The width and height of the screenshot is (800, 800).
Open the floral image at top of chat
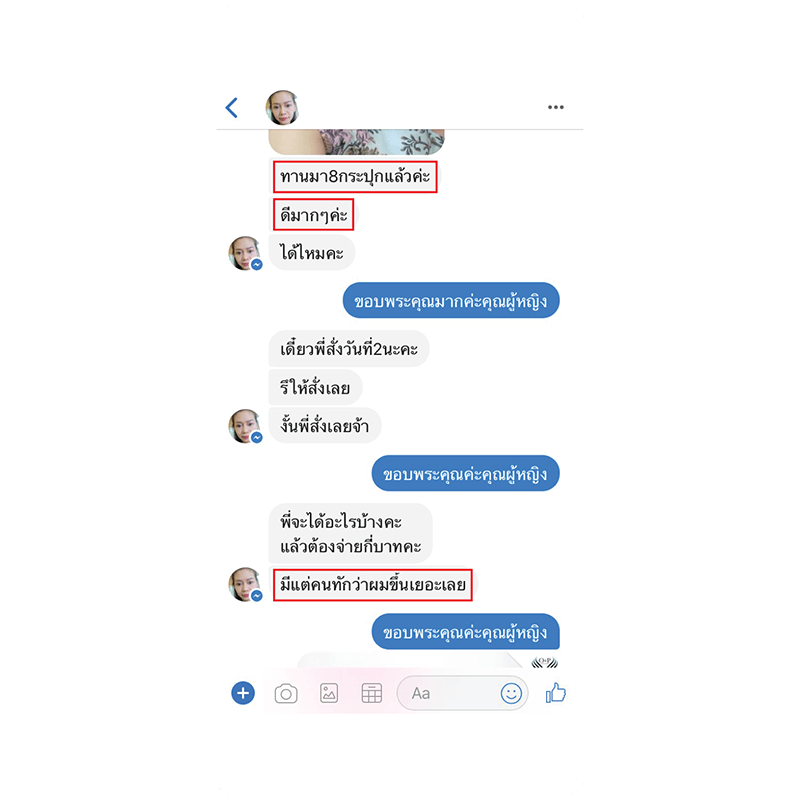(356, 142)
